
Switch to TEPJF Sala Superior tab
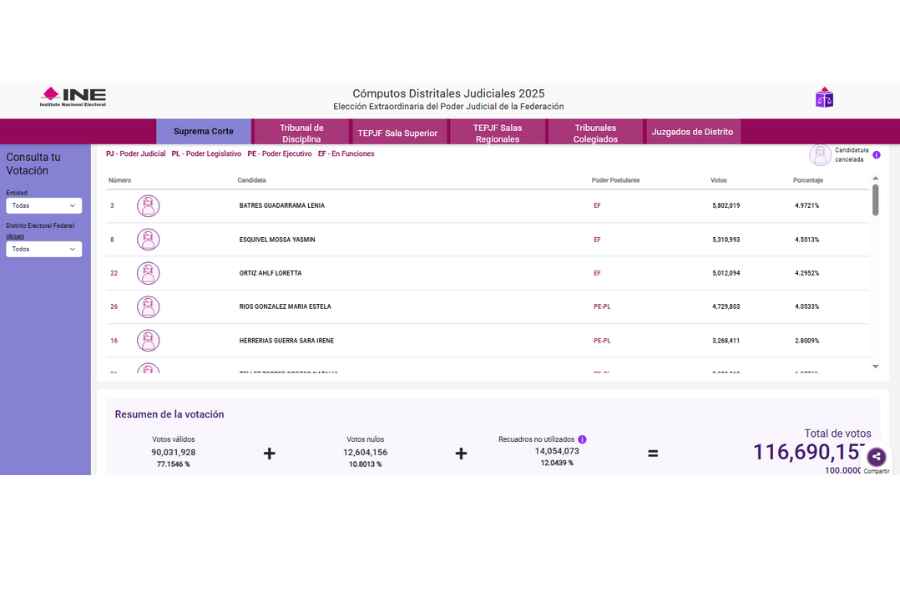coord(397,133)
